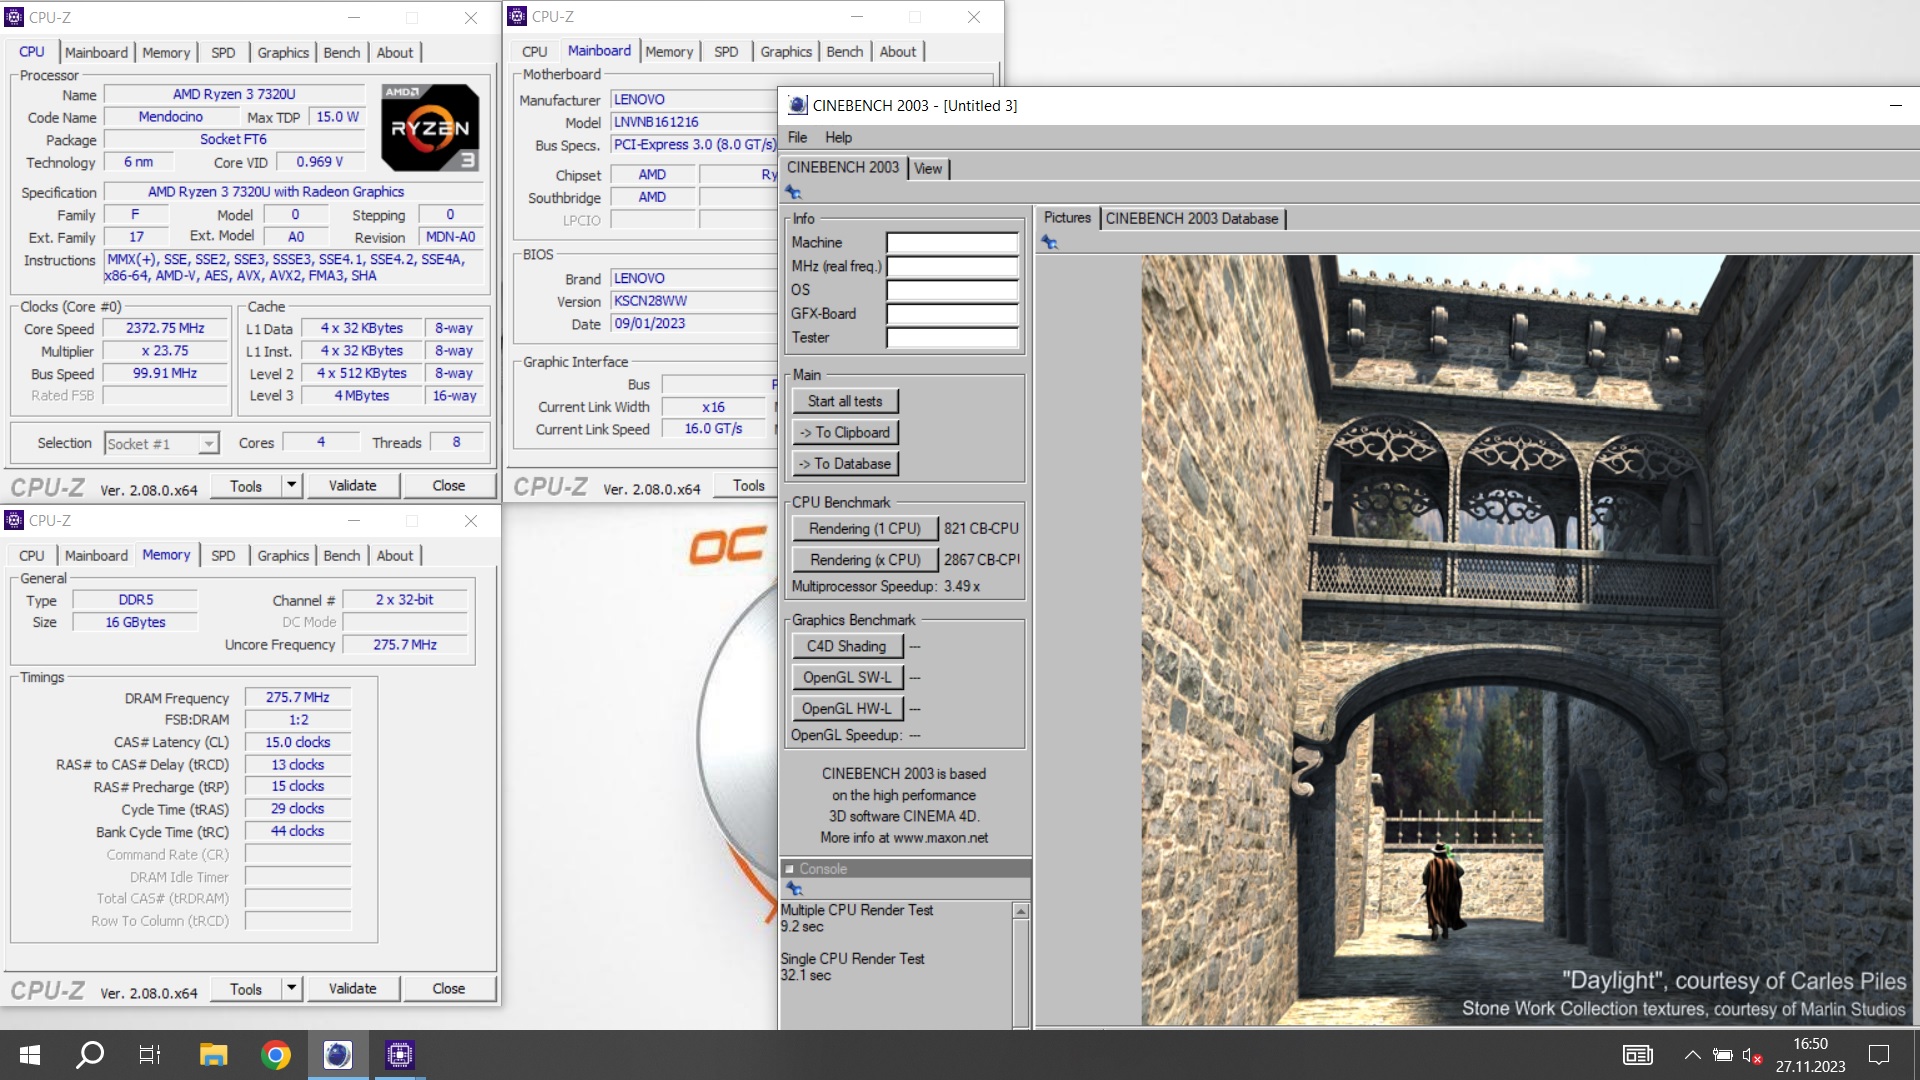Open taskbar Search magnifier icon
Viewport: 1920px width, 1080px height.
click(90, 1054)
